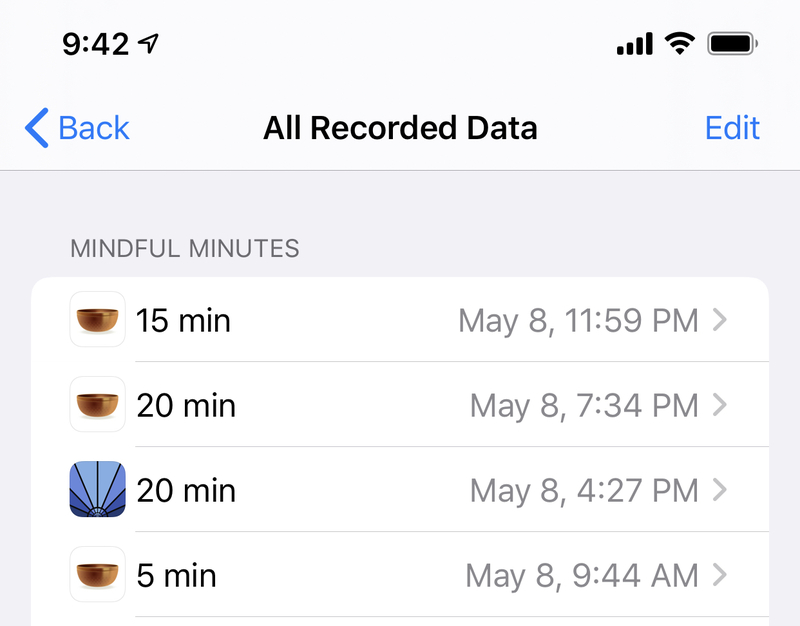Viewport: 800px width, 626px height.
Task: Tap the 9:42 clock in status bar
Action: 95,44
